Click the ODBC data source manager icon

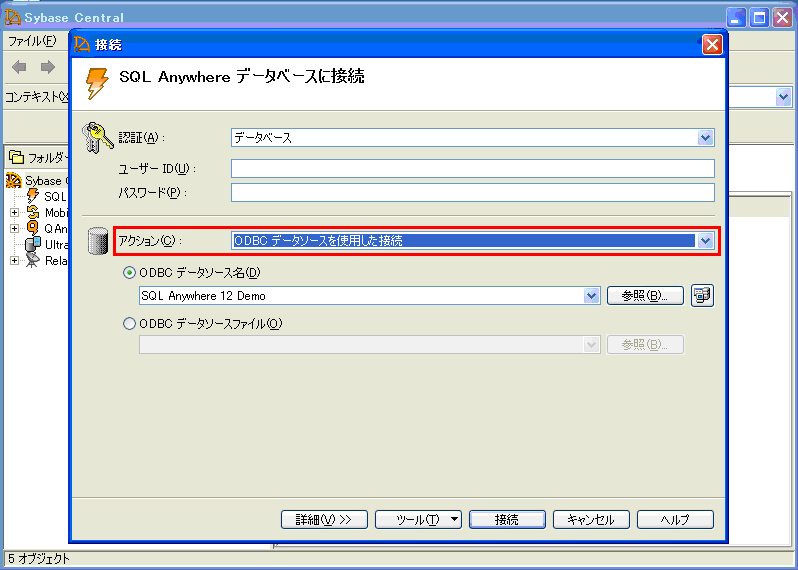[x=702, y=295]
